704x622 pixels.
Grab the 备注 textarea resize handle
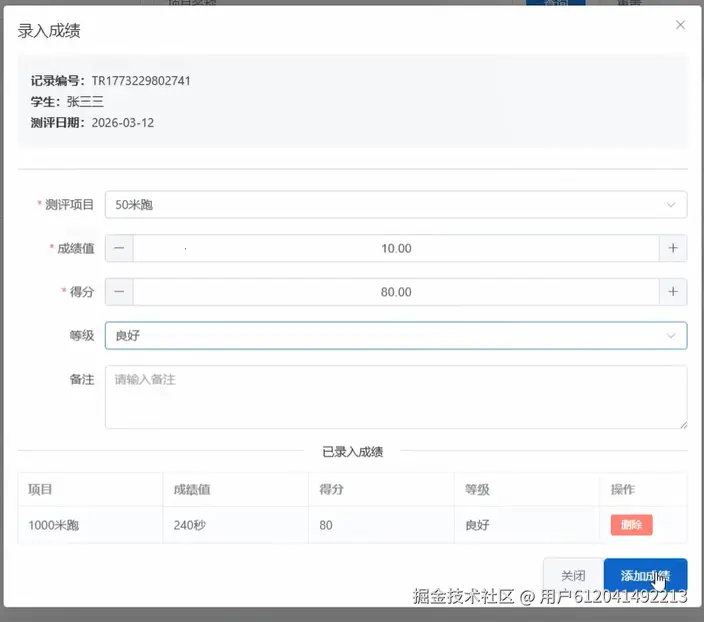coord(683,425)
